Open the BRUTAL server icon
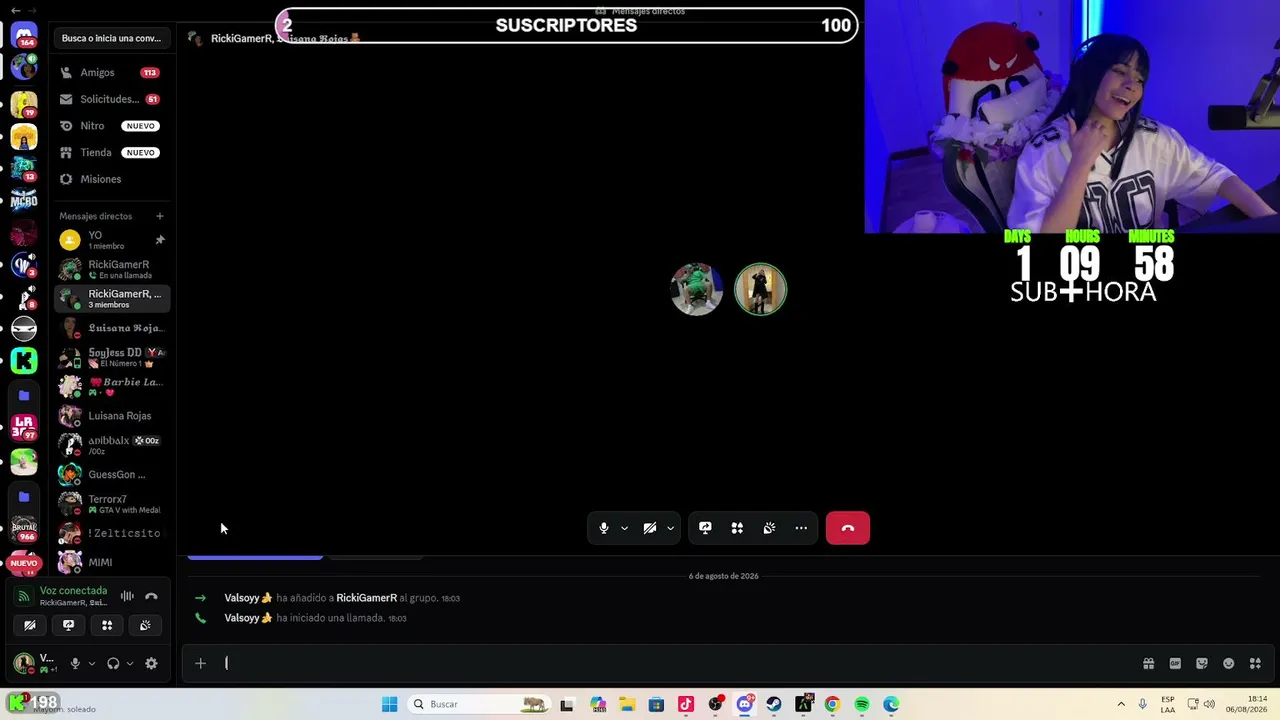The height and width of the screenshot is (720, 1280). (x=24, y=528)
